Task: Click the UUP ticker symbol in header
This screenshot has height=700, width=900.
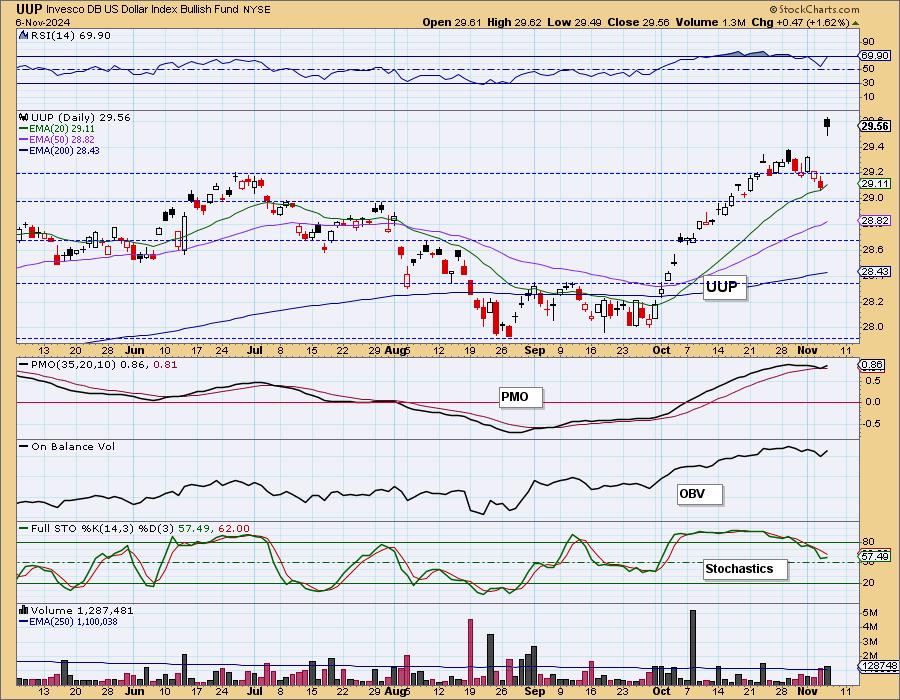Action: [x=29, y=9]
